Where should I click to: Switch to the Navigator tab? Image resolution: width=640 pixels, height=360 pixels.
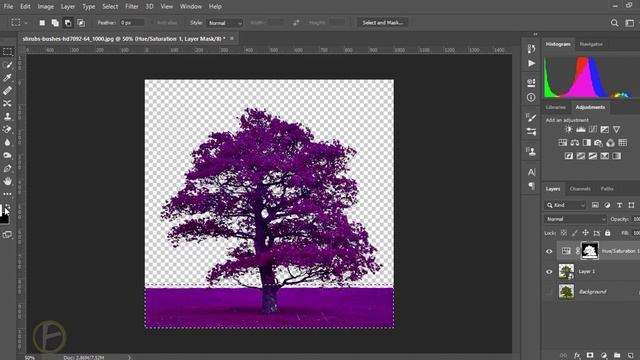point(591,44)
